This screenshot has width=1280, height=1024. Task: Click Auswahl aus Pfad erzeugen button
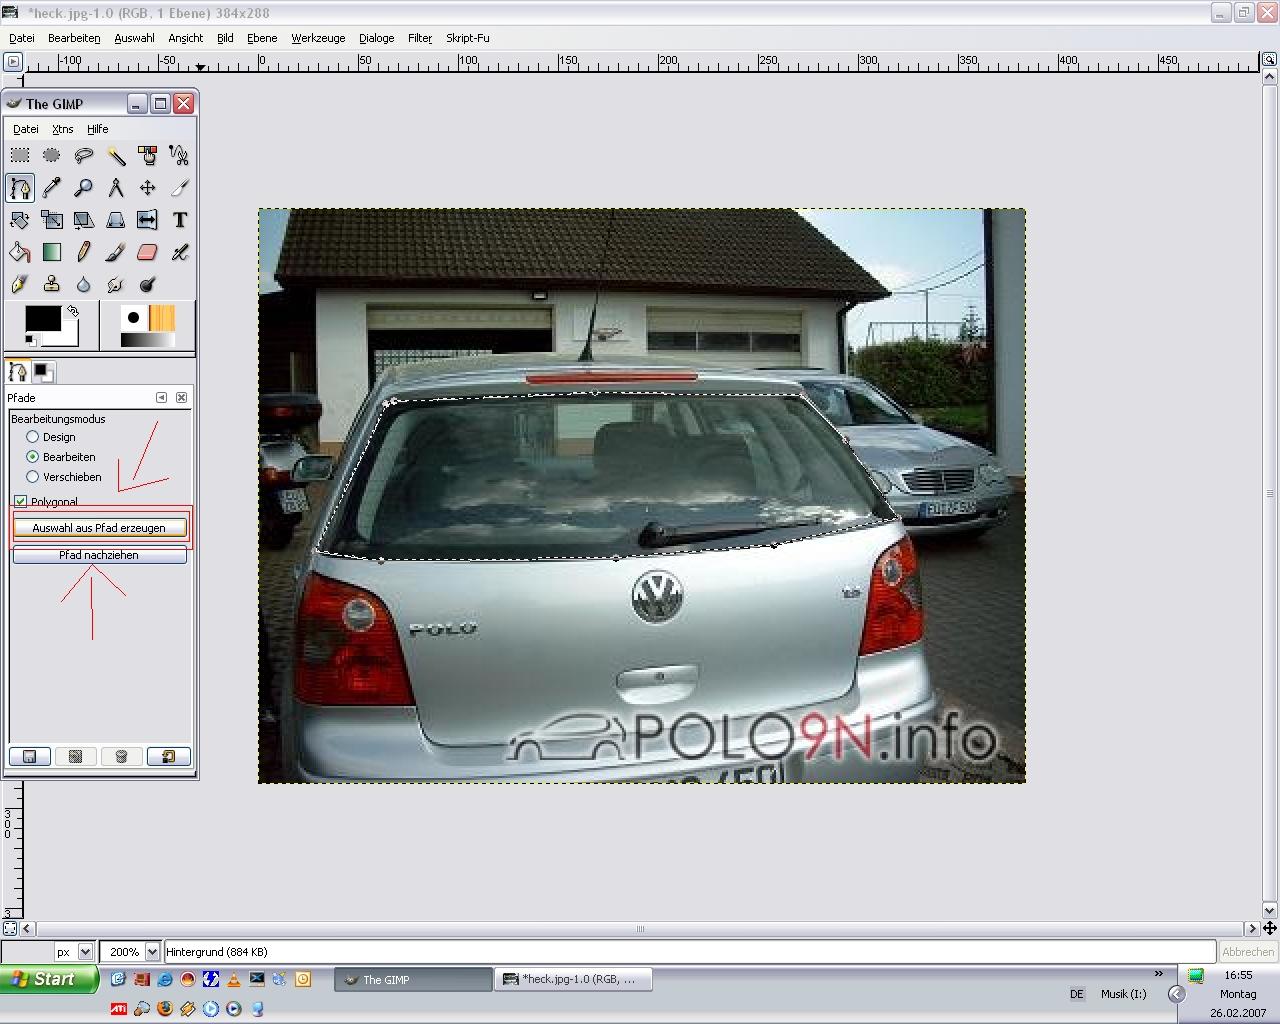point(99,528)
